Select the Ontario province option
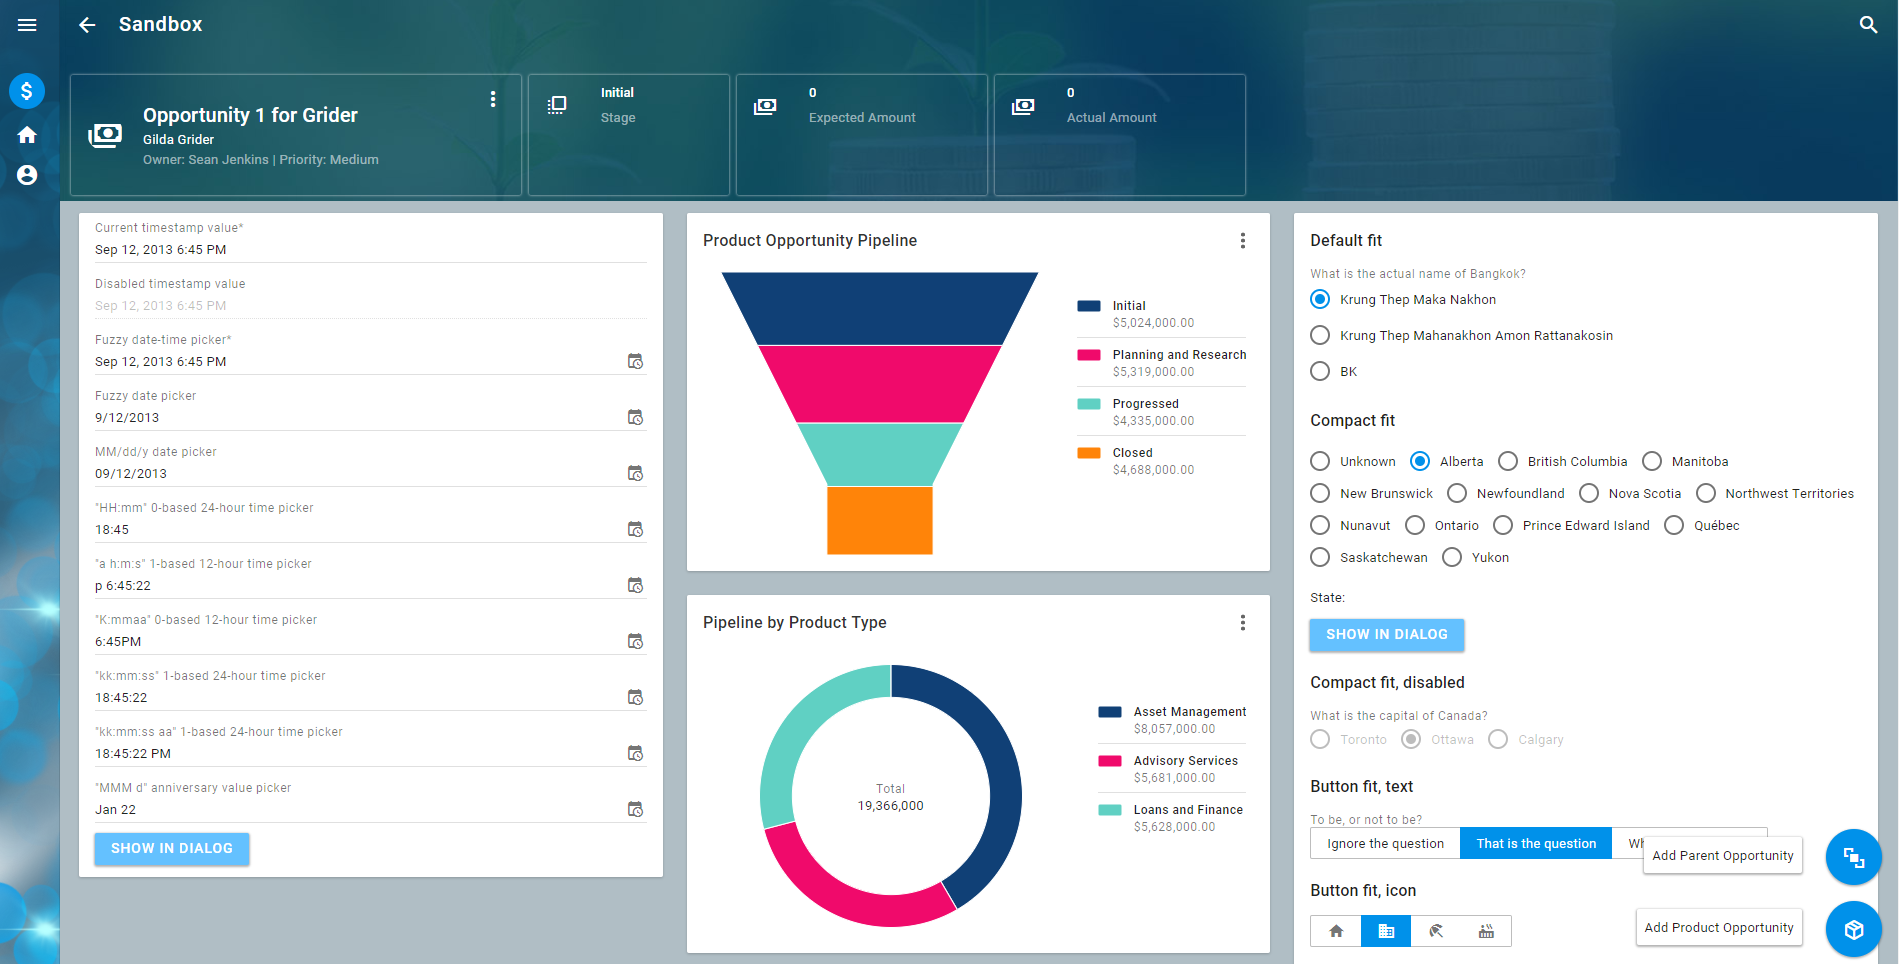The width and height of the screenshot is (1899, 964). pyautogui.click(x=1415, y=526)
